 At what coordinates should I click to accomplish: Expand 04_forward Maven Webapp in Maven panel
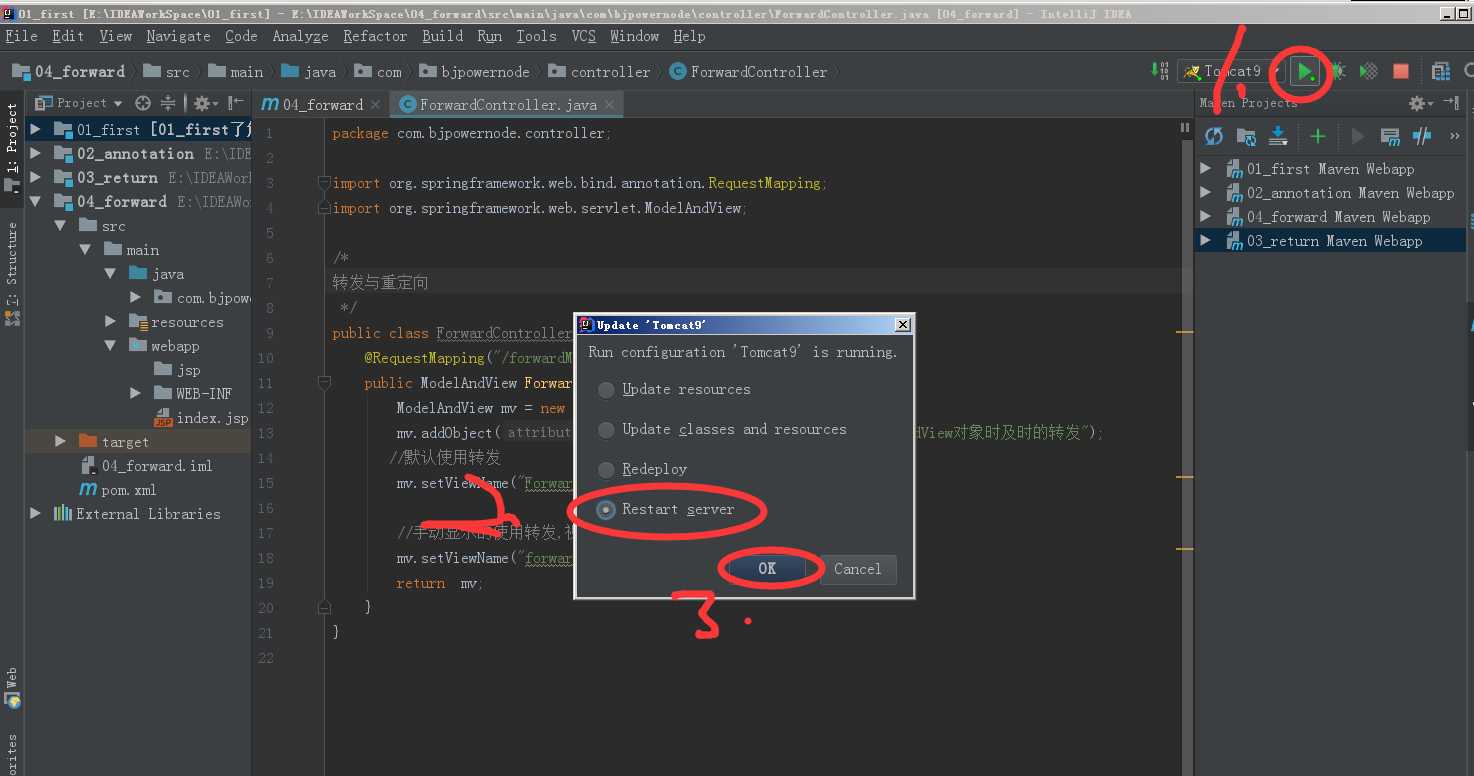(x=1205, y=217)
